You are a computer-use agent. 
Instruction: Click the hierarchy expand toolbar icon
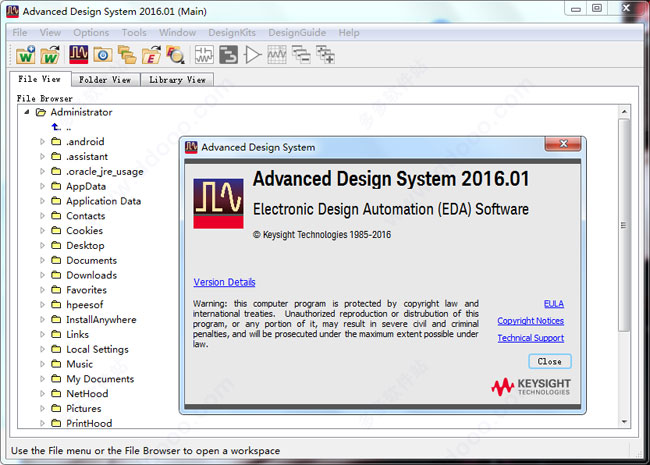pos(325,55)
